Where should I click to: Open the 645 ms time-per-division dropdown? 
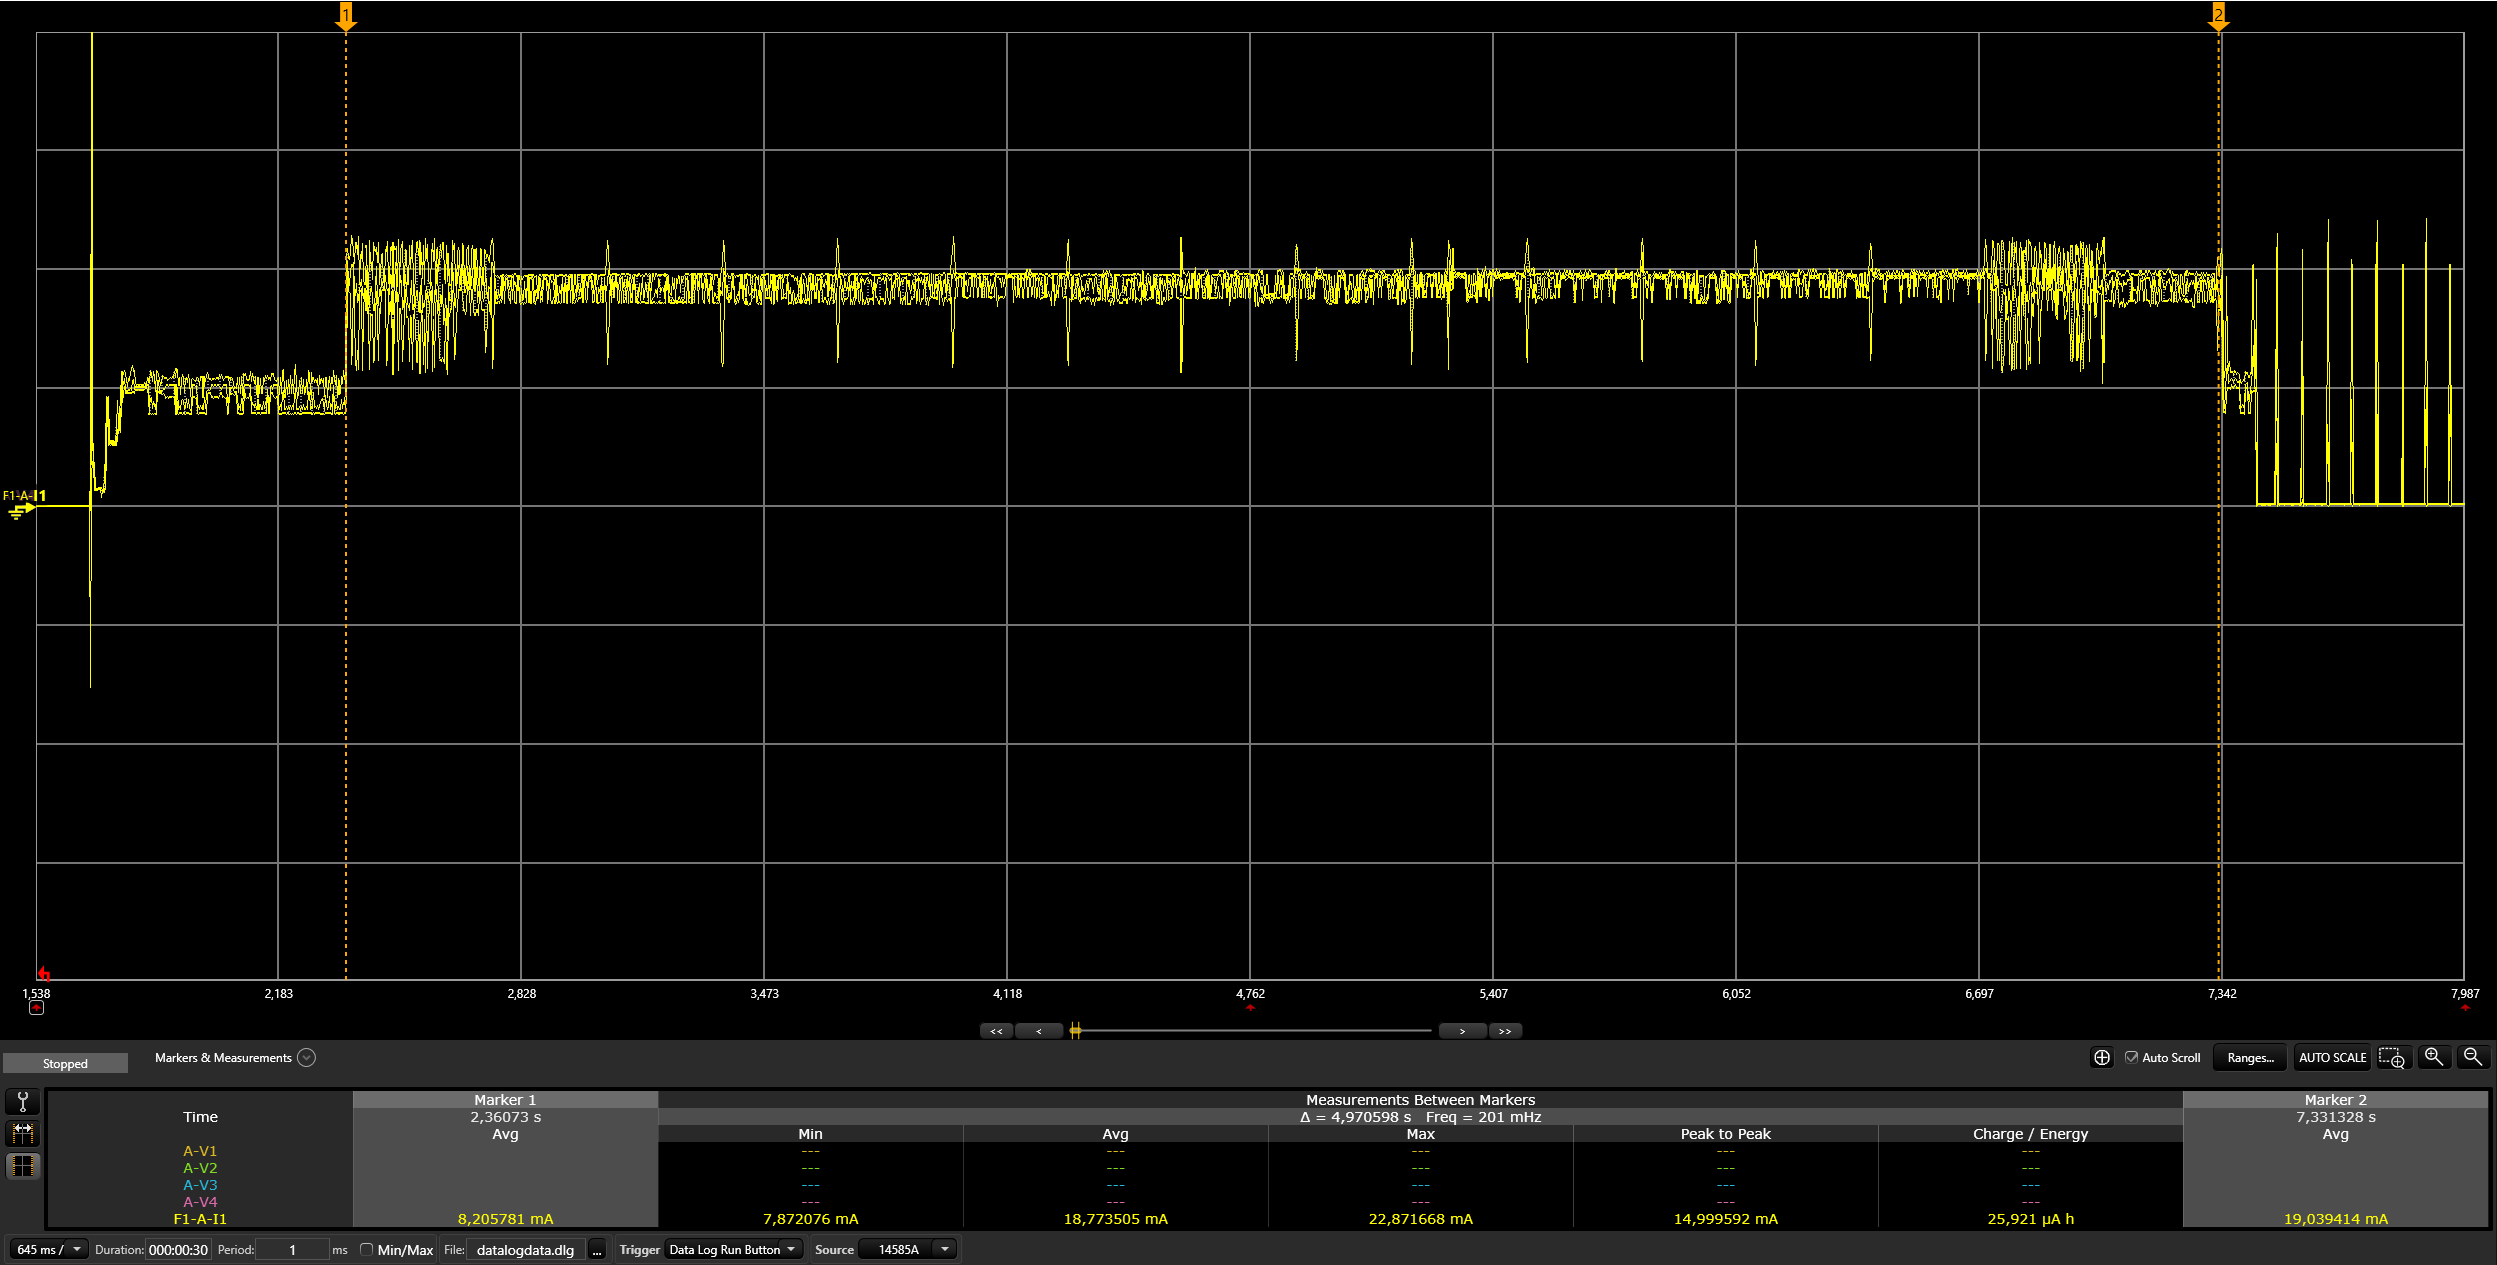(49, 1249)
